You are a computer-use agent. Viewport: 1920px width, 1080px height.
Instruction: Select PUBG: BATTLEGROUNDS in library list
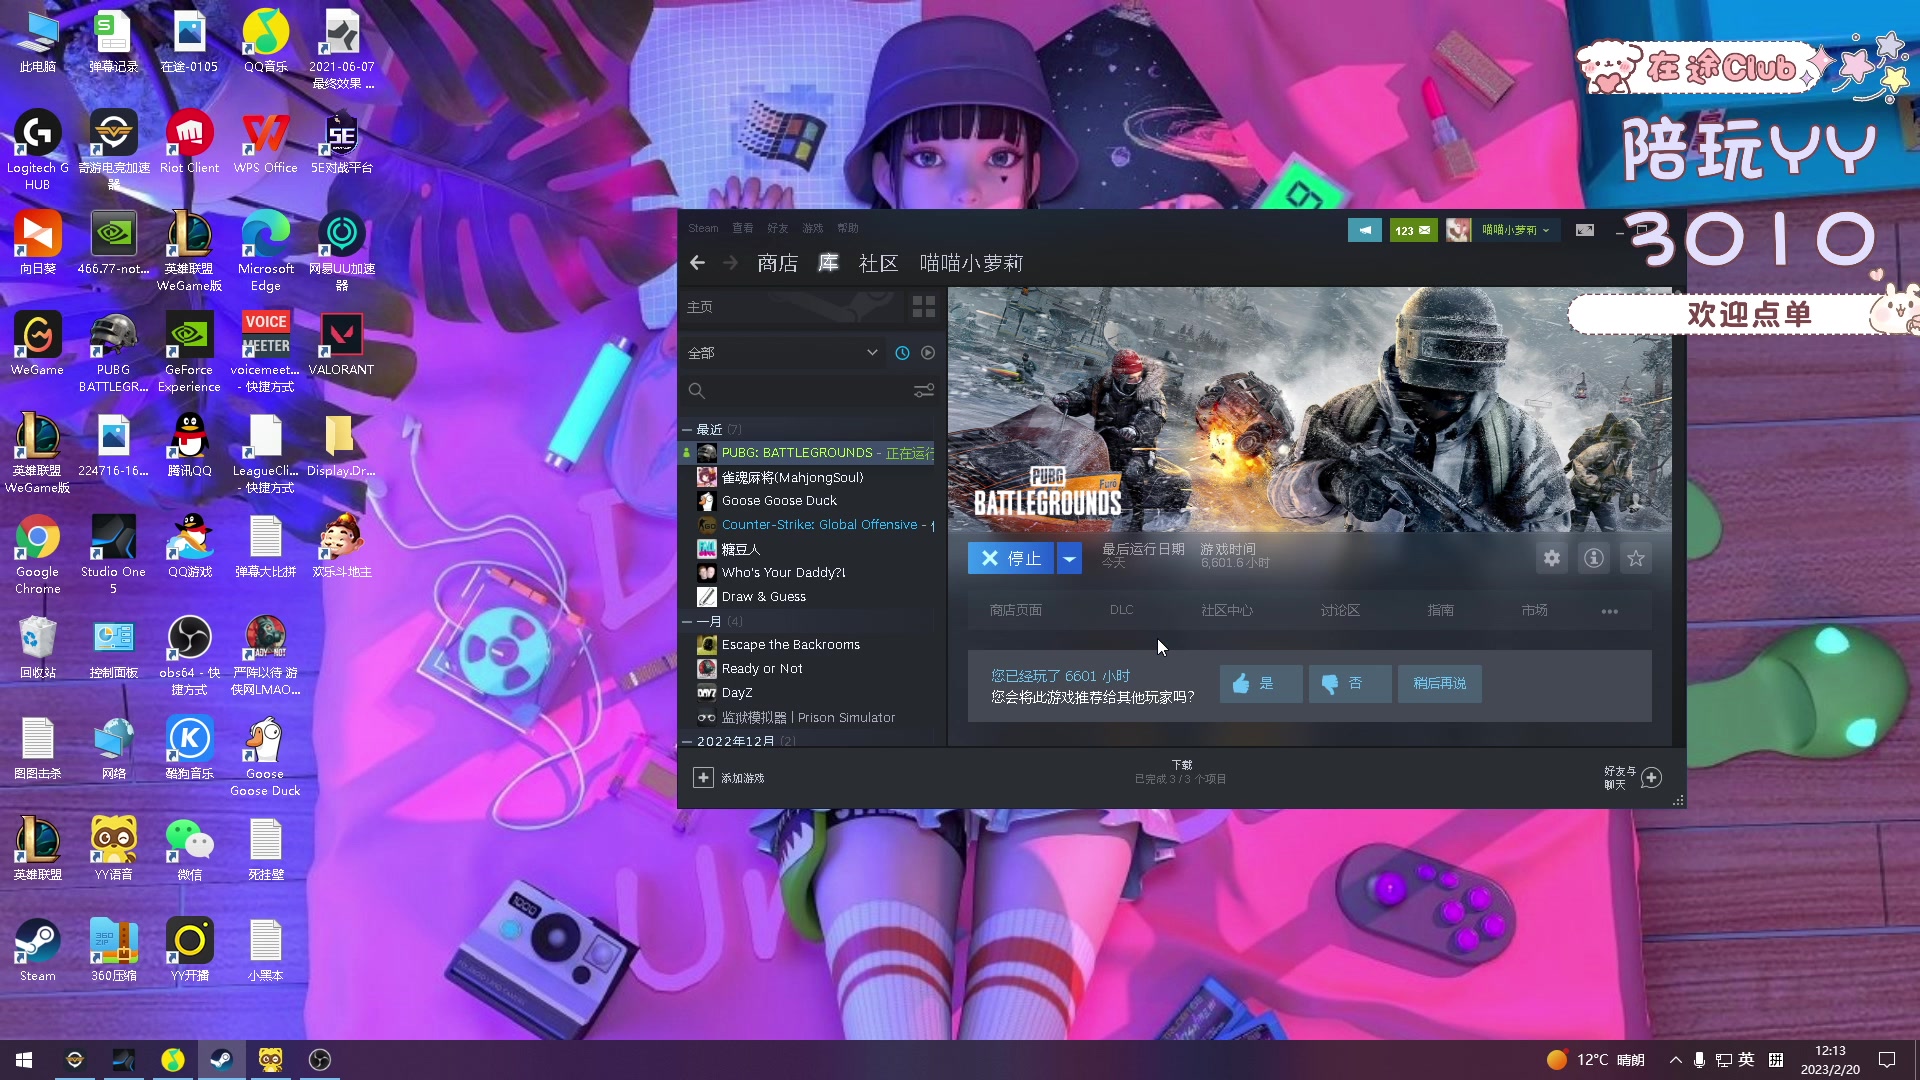click(807, 453)
